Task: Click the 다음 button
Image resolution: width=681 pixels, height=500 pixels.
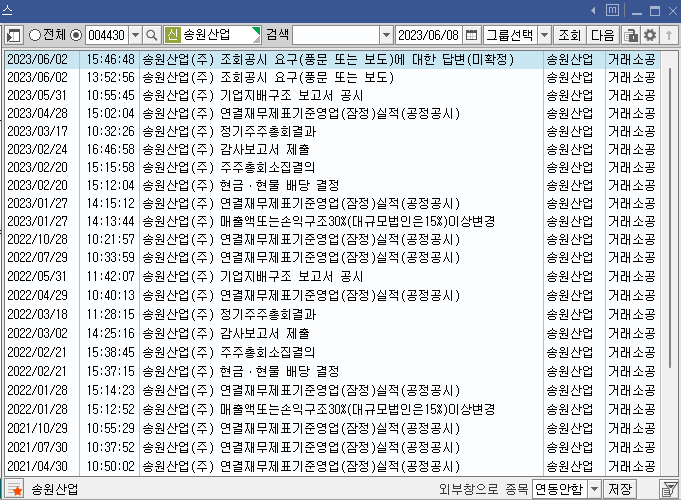Action: pos(603,35)
